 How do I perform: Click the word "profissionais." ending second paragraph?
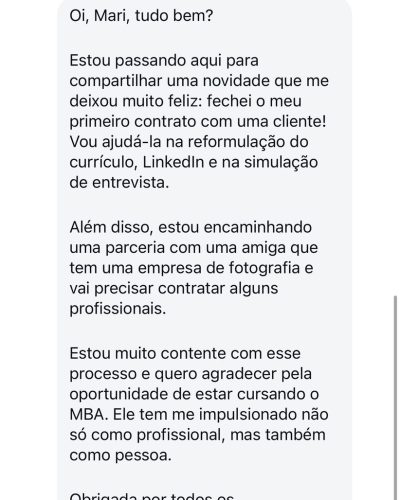[x=118, y=309]
